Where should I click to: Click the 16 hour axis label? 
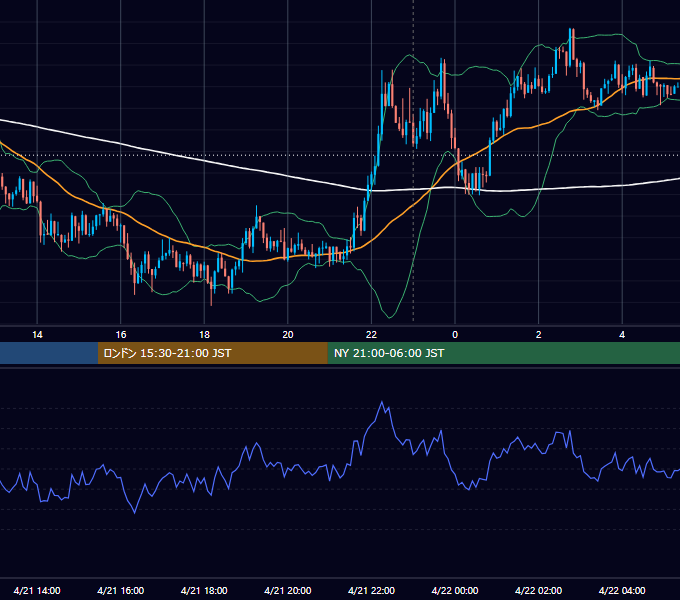[x=121, y=335]
